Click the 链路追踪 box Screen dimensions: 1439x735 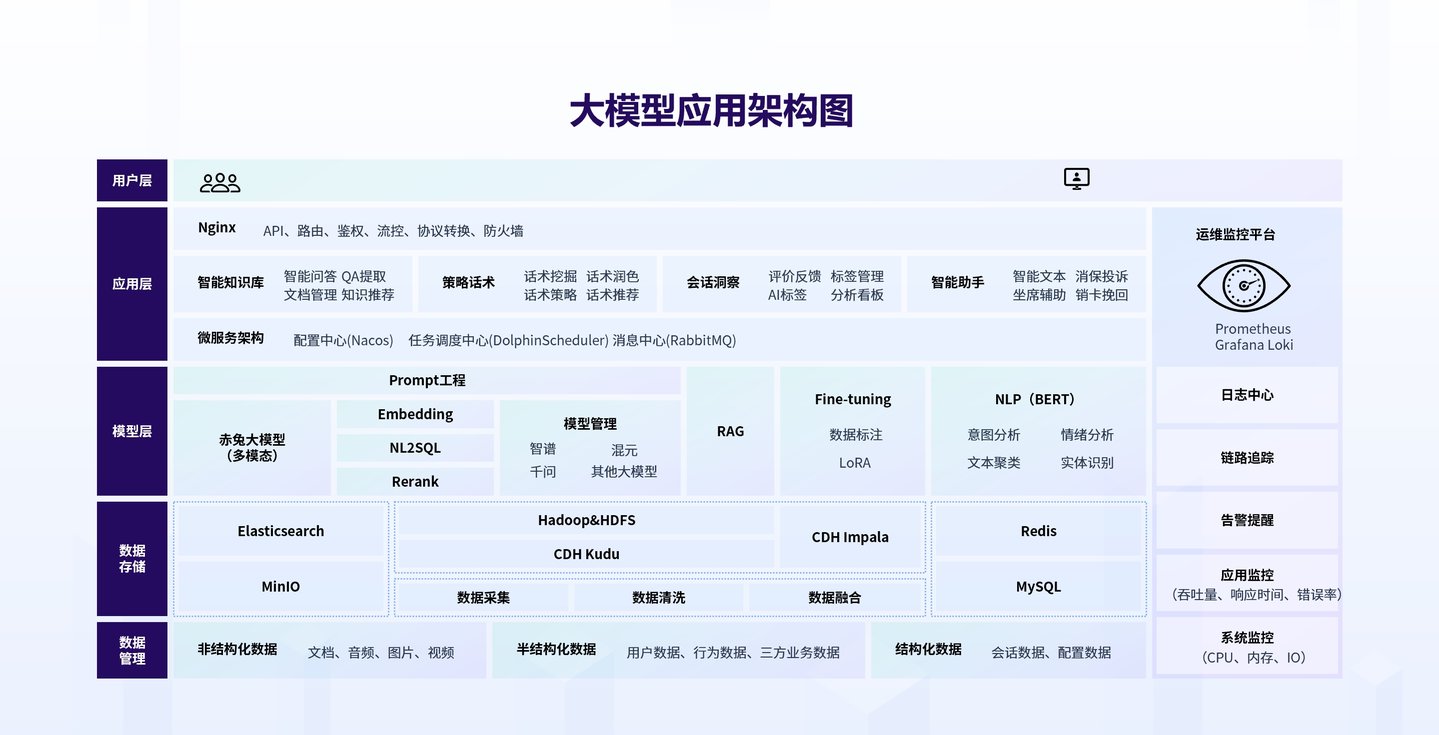pyautogui.click(x=1247, y=457)
